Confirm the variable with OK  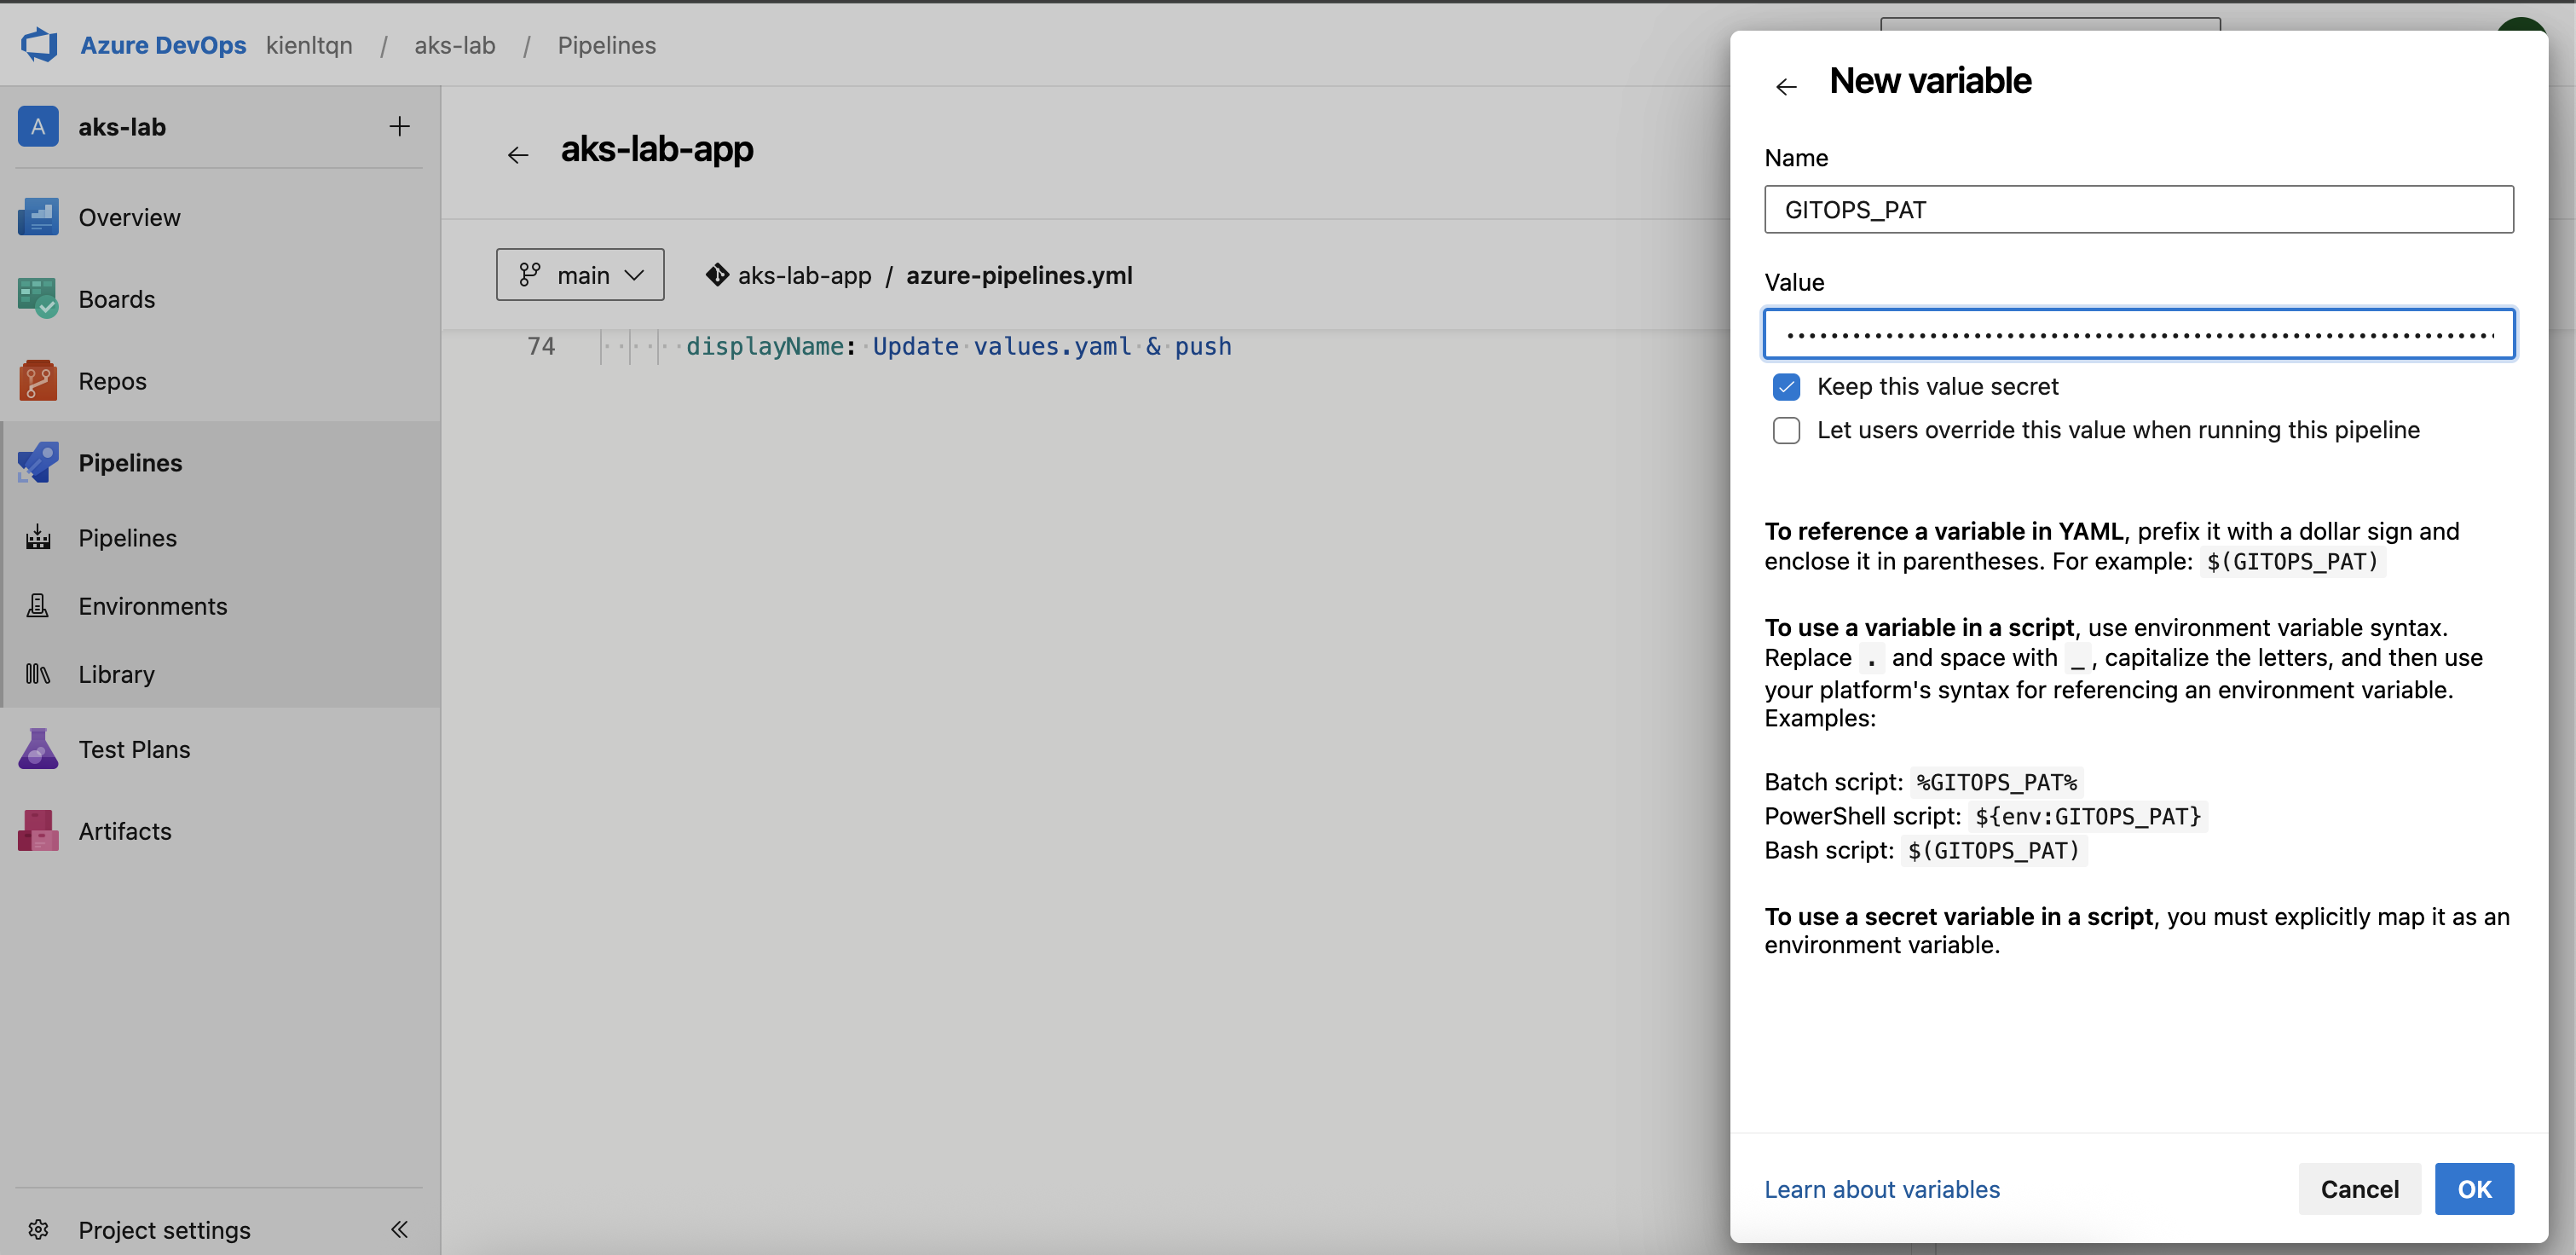2474,1188
